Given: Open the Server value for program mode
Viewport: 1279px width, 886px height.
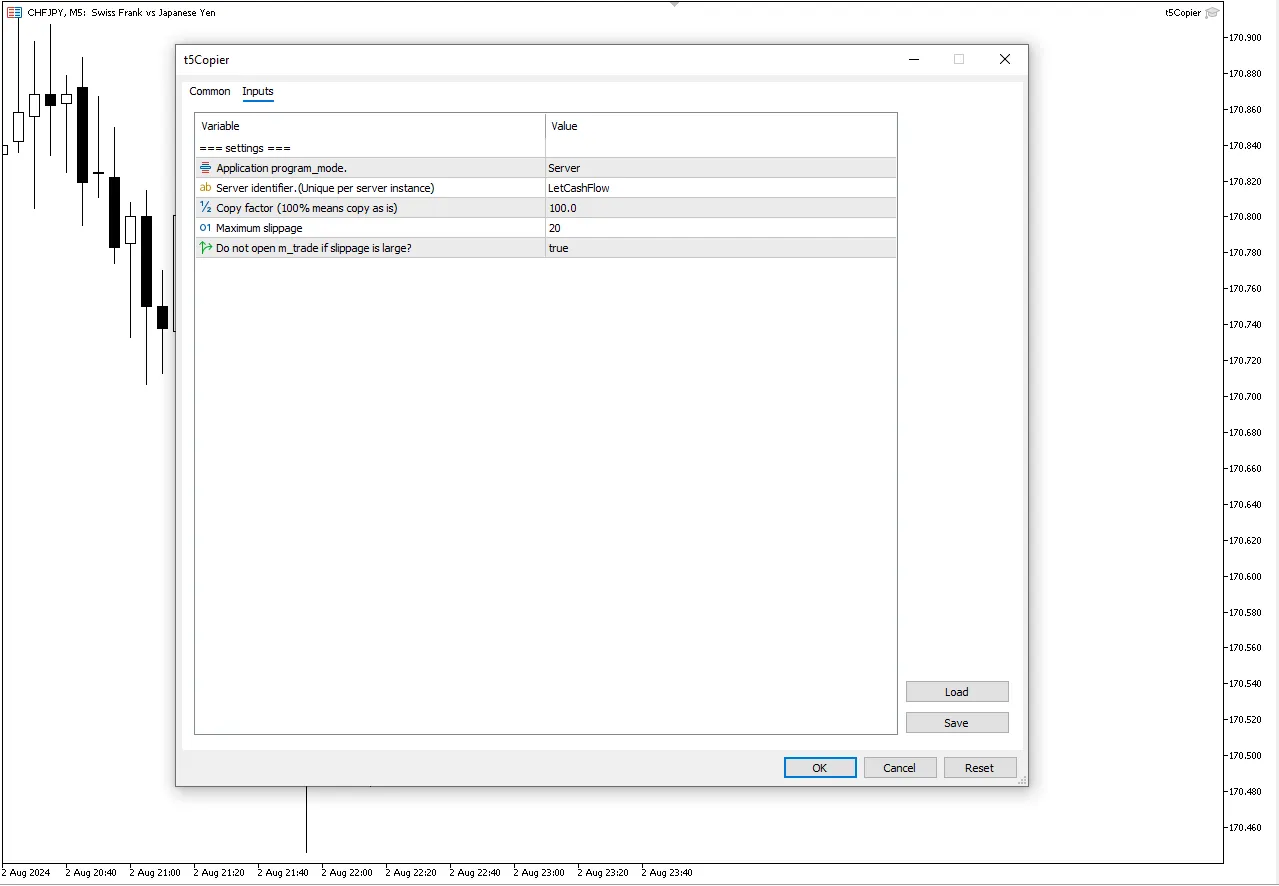Looking at the screenshot, I should [721, 168].
